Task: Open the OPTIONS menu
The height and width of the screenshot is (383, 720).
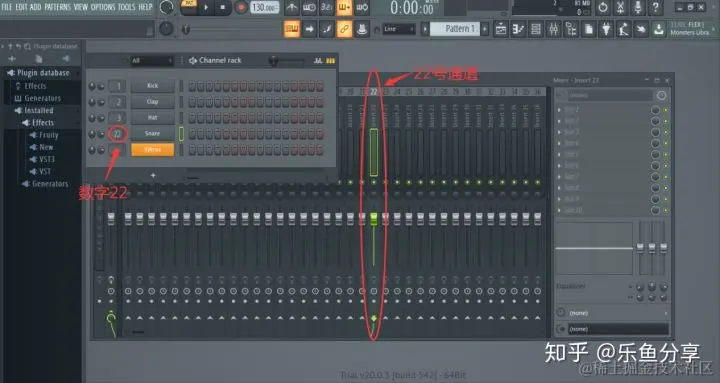Action: coord(103,7)
